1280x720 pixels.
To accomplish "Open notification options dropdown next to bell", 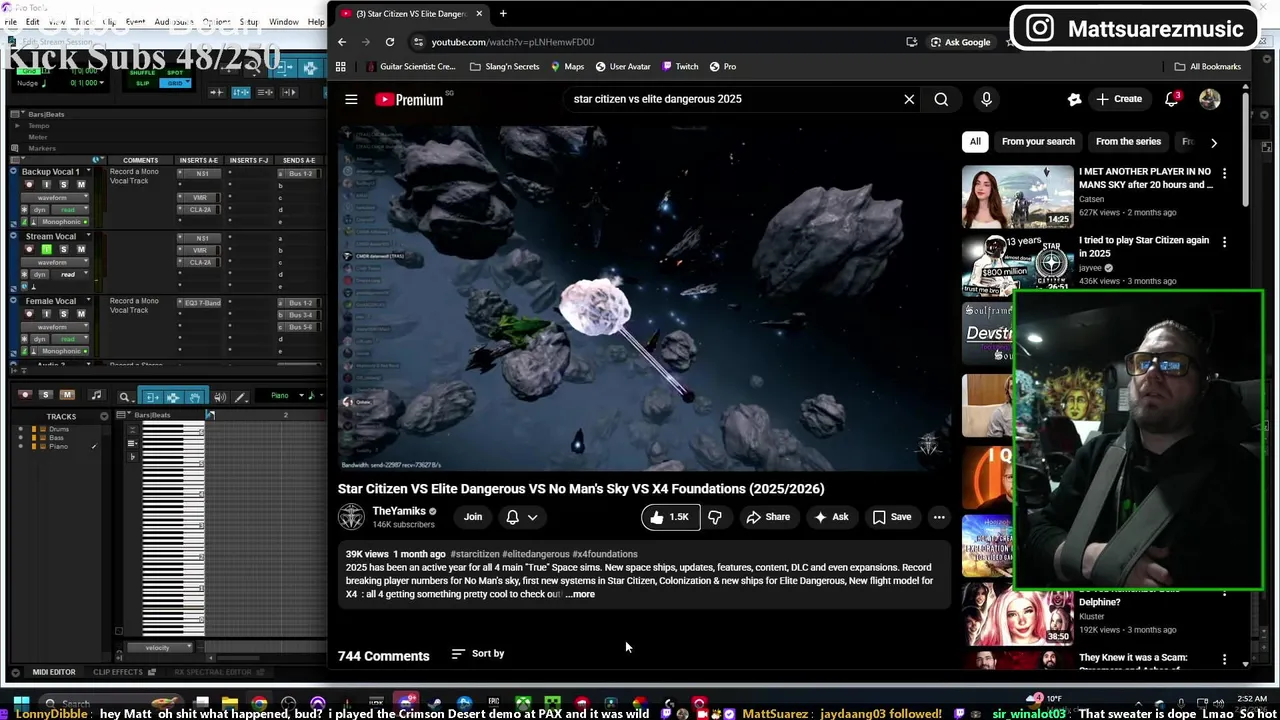I will [532, 517].
